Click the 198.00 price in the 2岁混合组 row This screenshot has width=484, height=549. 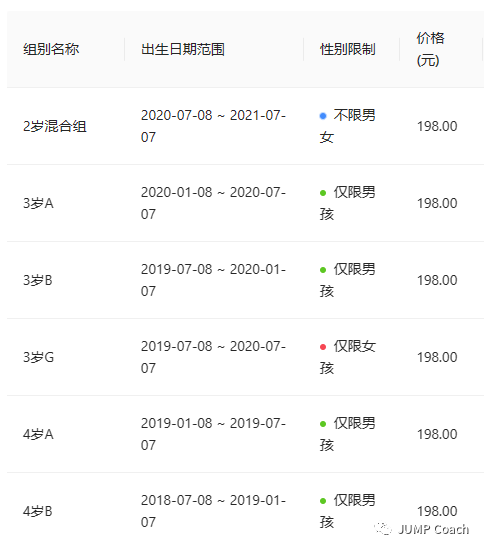[437, 126]
